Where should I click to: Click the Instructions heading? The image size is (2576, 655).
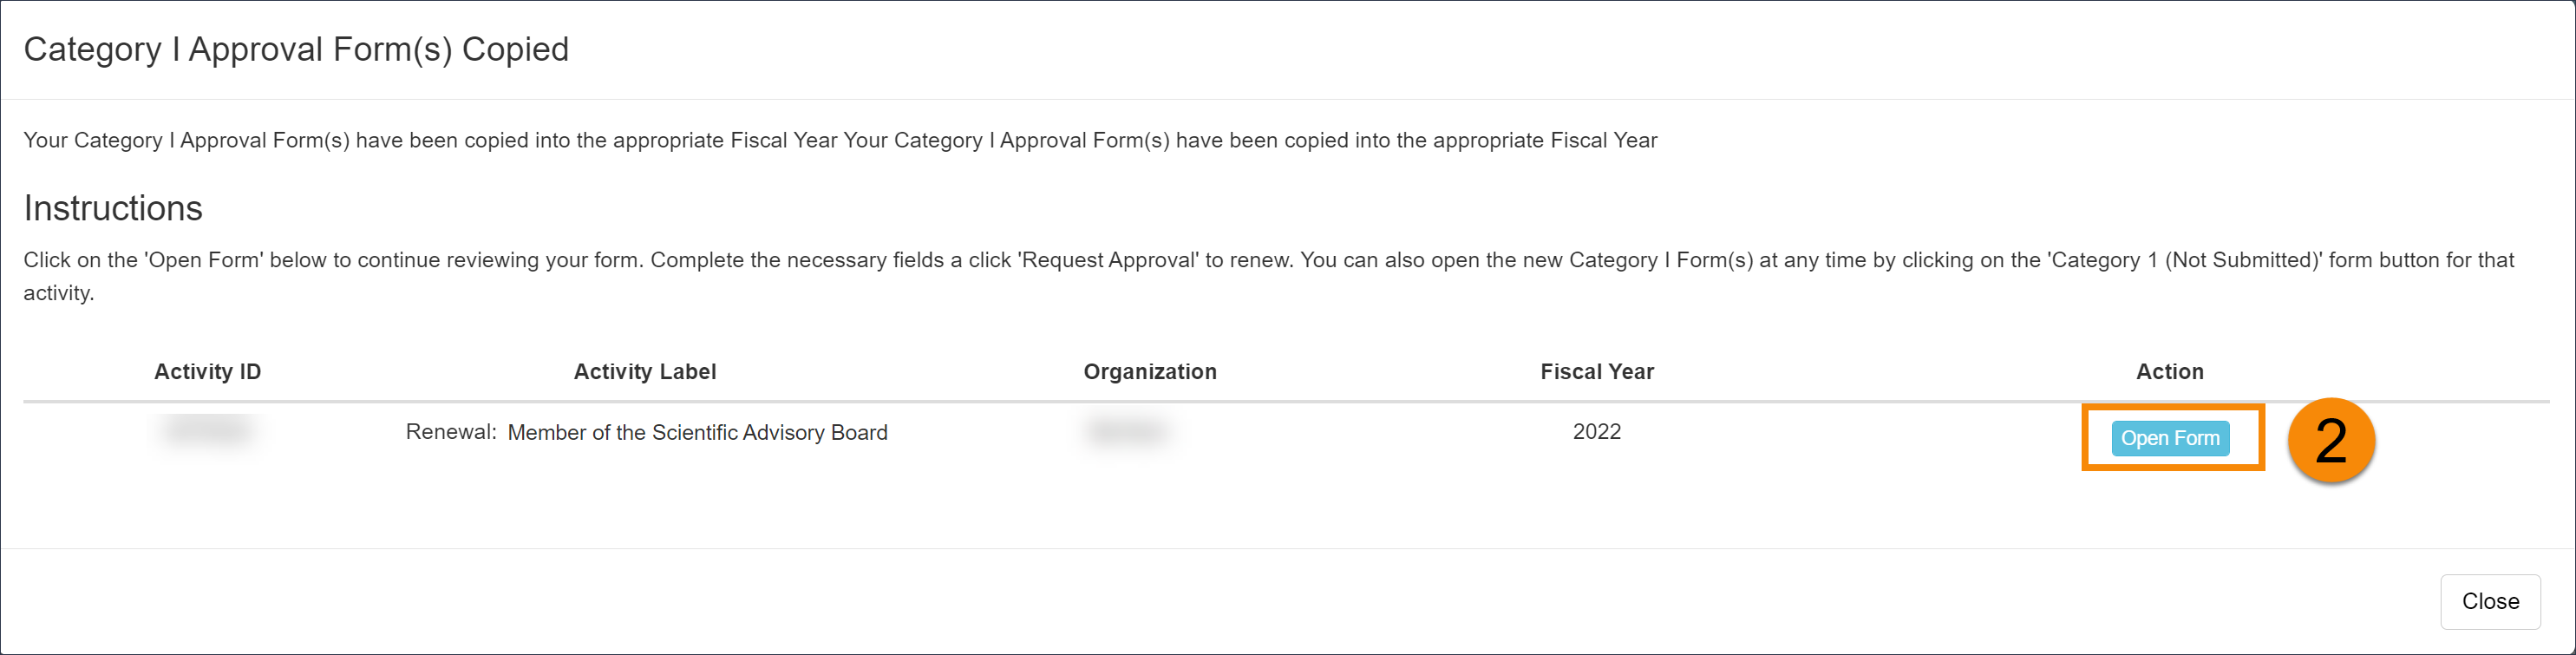coord(113,208)
